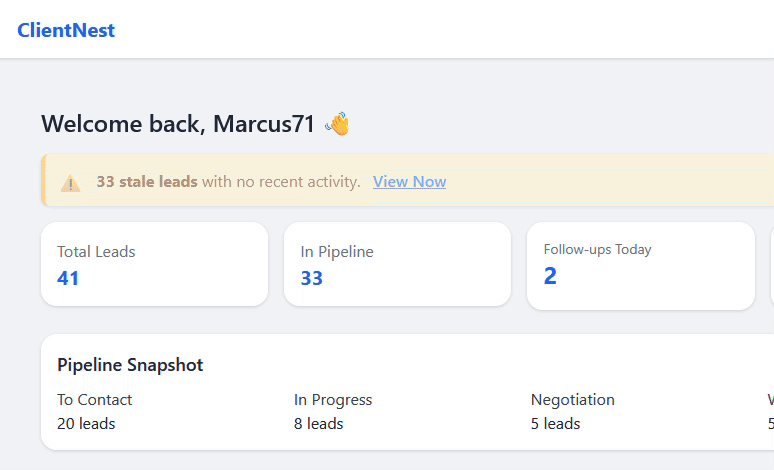The image size is (774, 470).
Task: Click the 20 leads count
Action: point(86,424)
